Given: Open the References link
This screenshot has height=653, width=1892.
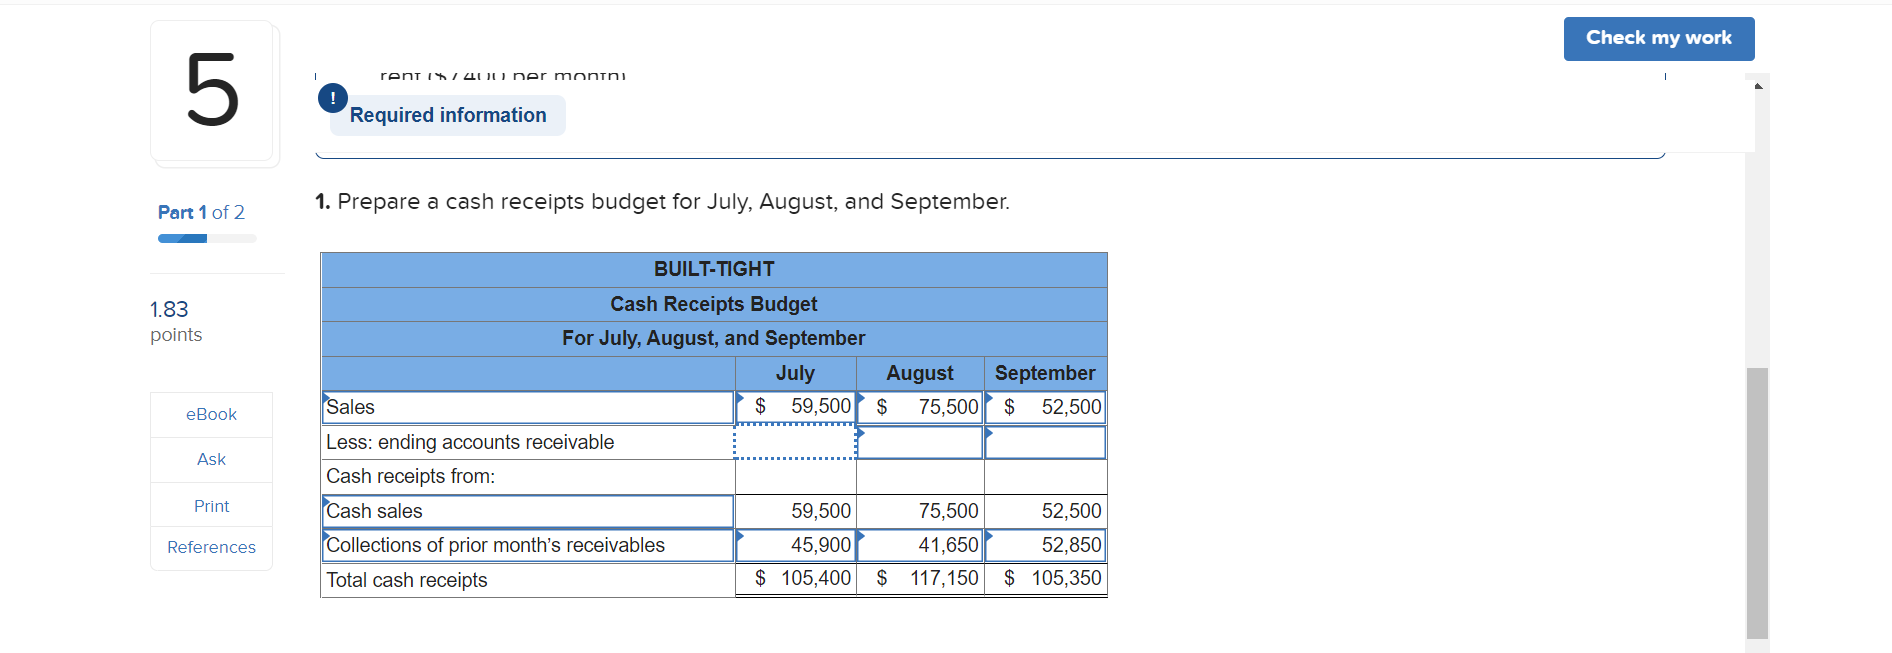Looking at the screenshot, I should pyautogui.click(x=211, y=547).
